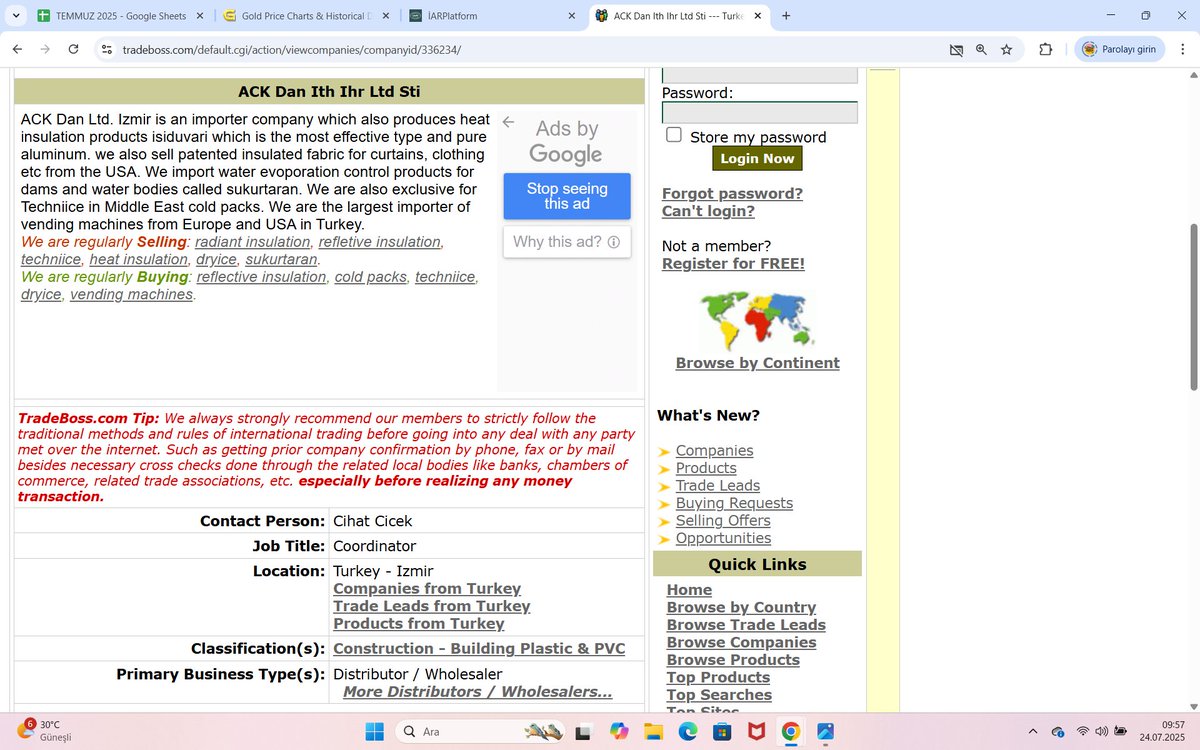The height and width of the screenshot is (750, 1200).
Task: Open the Home quick link
Action: tap(689, 590)
